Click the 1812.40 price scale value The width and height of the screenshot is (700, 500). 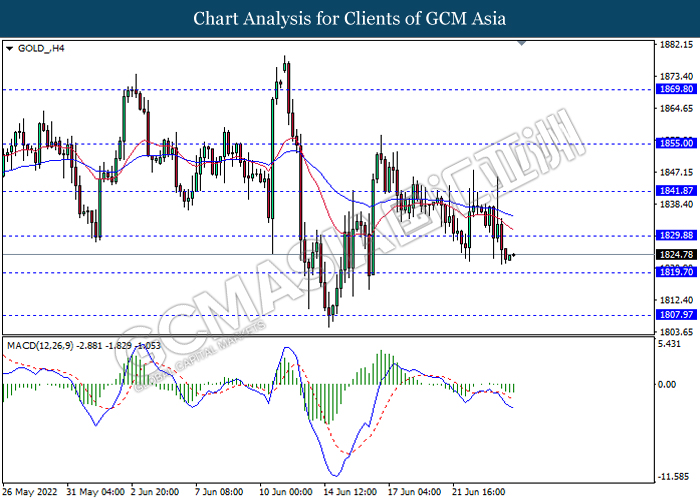676,300
